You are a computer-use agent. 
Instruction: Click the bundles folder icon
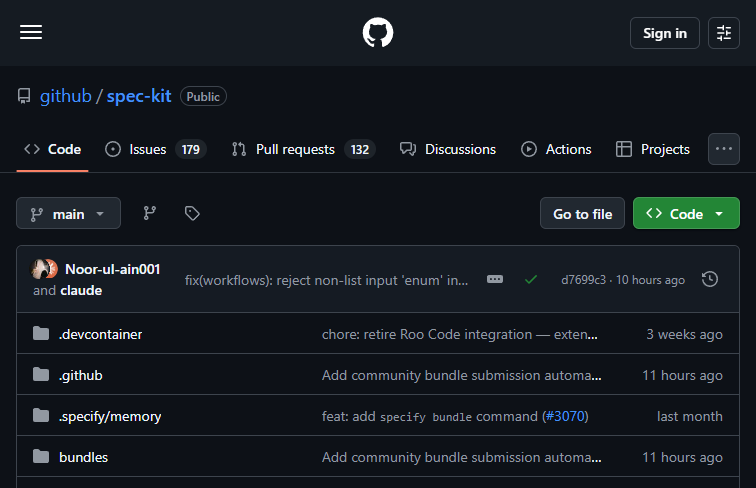click(x=41, y=456)
